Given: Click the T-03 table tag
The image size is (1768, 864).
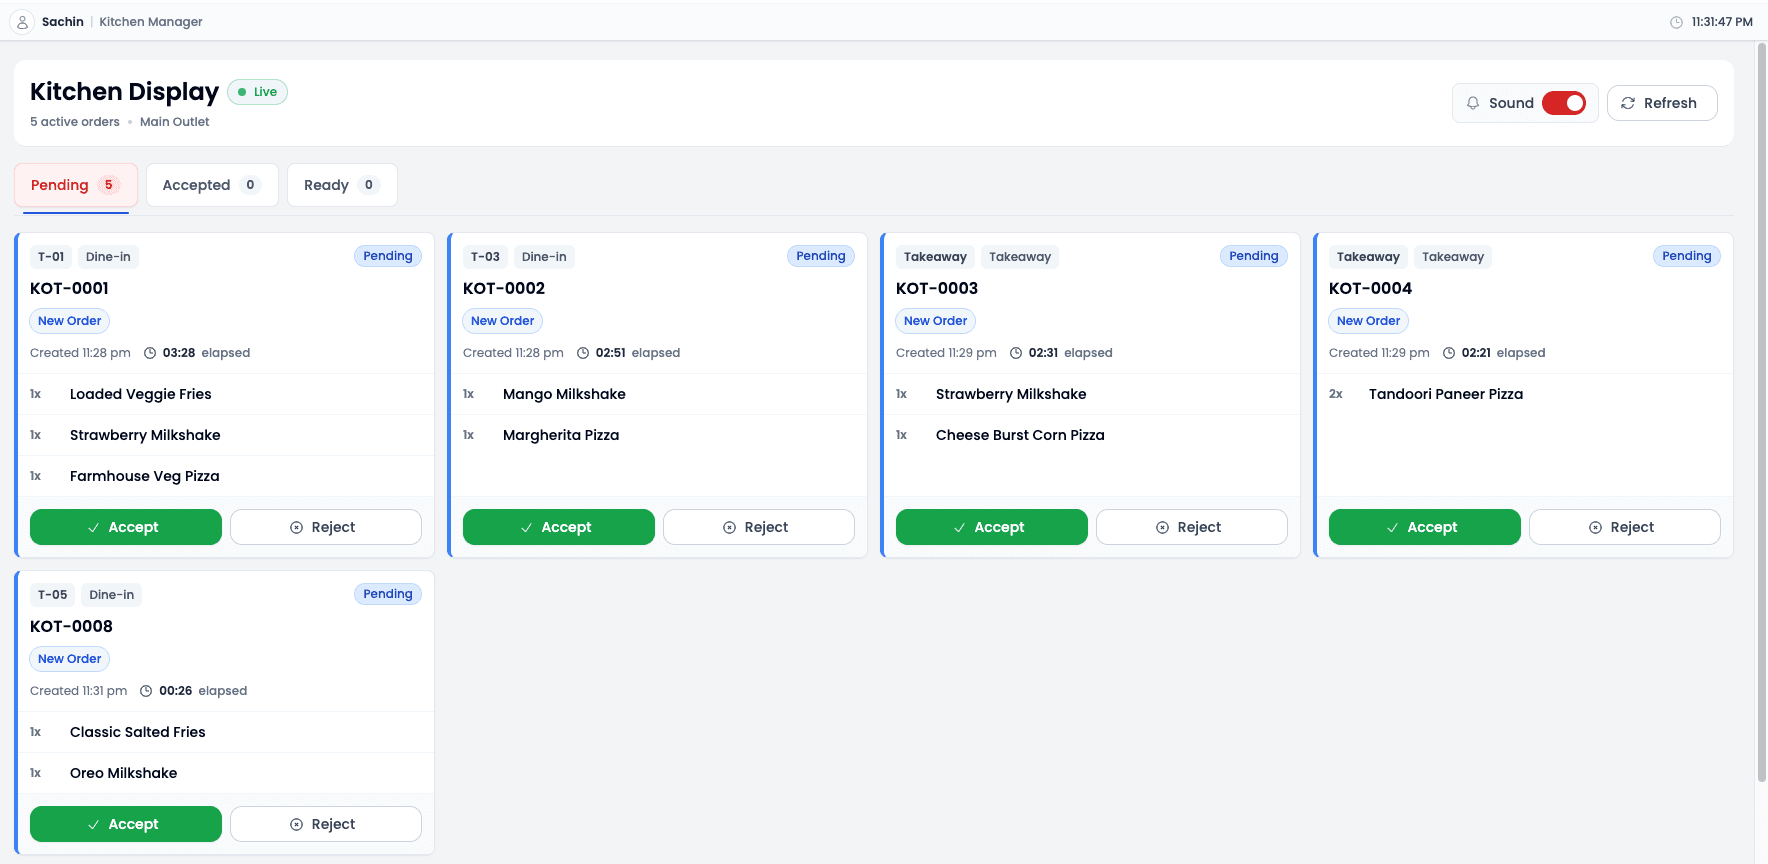Looking at the screenshot, I should click(x=485, y=257).
